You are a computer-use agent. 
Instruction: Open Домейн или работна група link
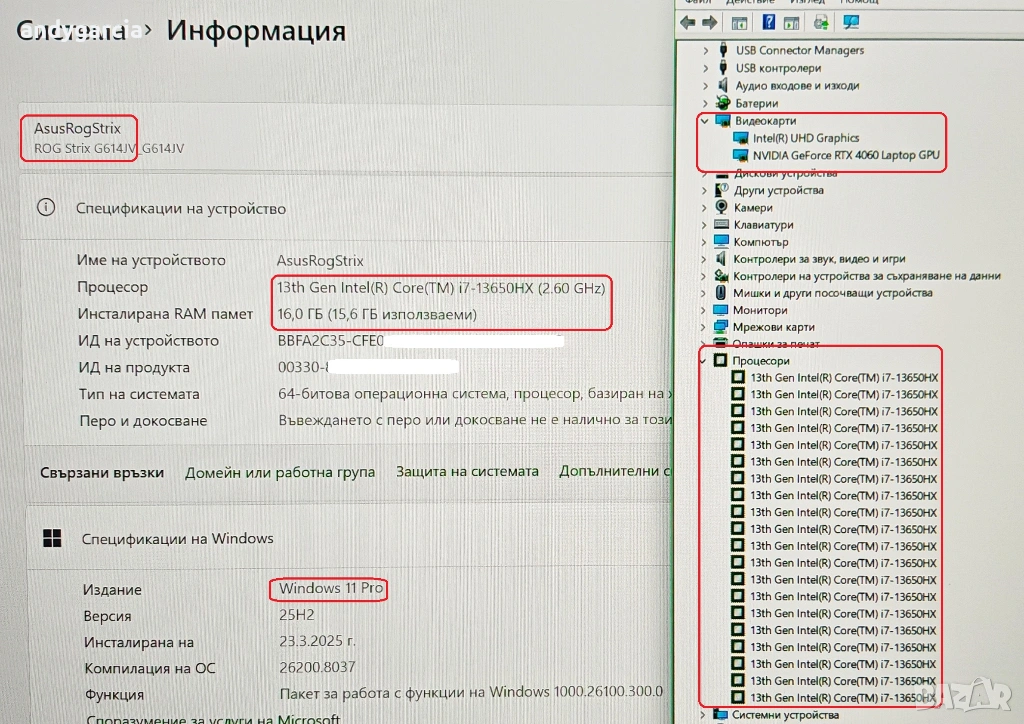280,472
